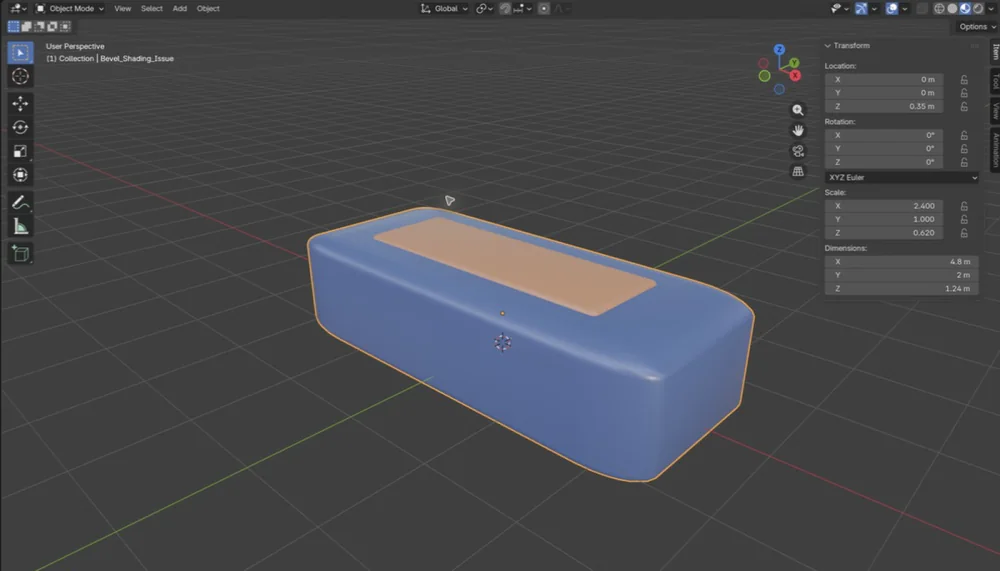Pick the Measure ruler tool

point(20,226)
